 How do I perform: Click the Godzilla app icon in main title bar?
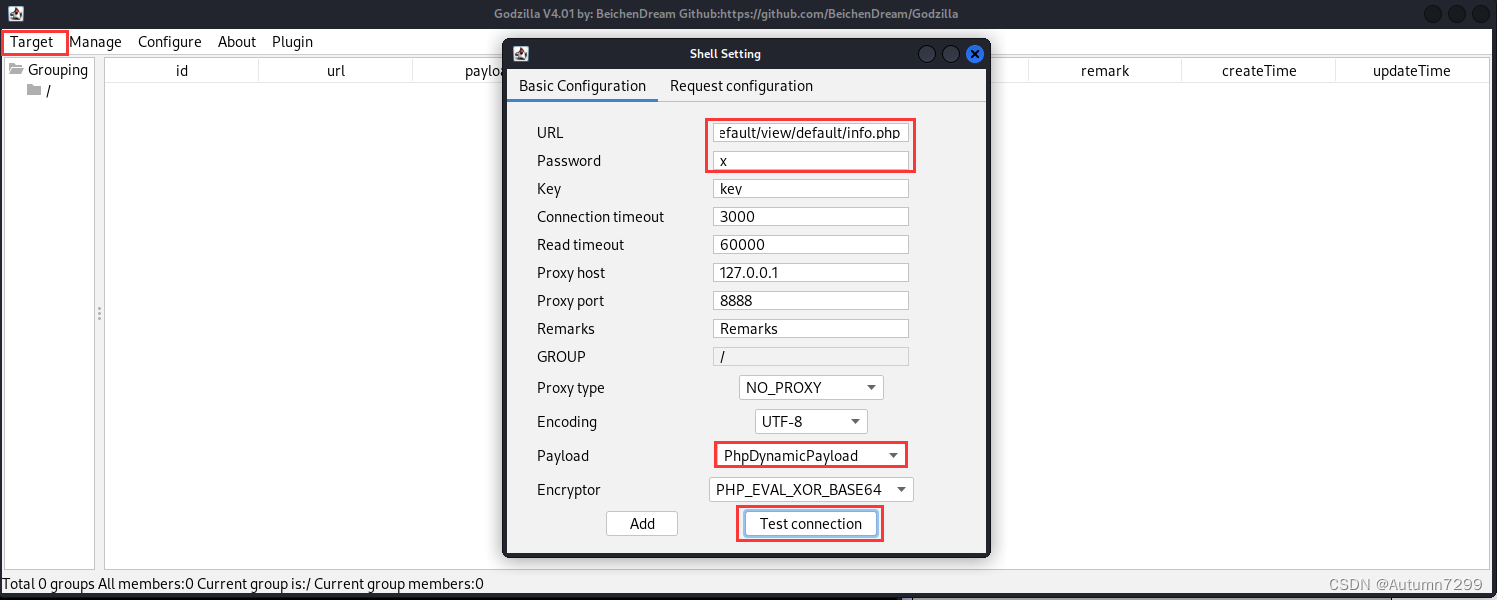click(x=16, y=14)
